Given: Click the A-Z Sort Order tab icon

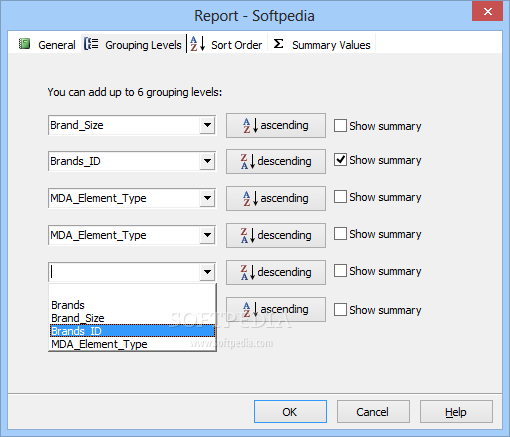Looking at the screenshot, I should (x=198, y=44).
